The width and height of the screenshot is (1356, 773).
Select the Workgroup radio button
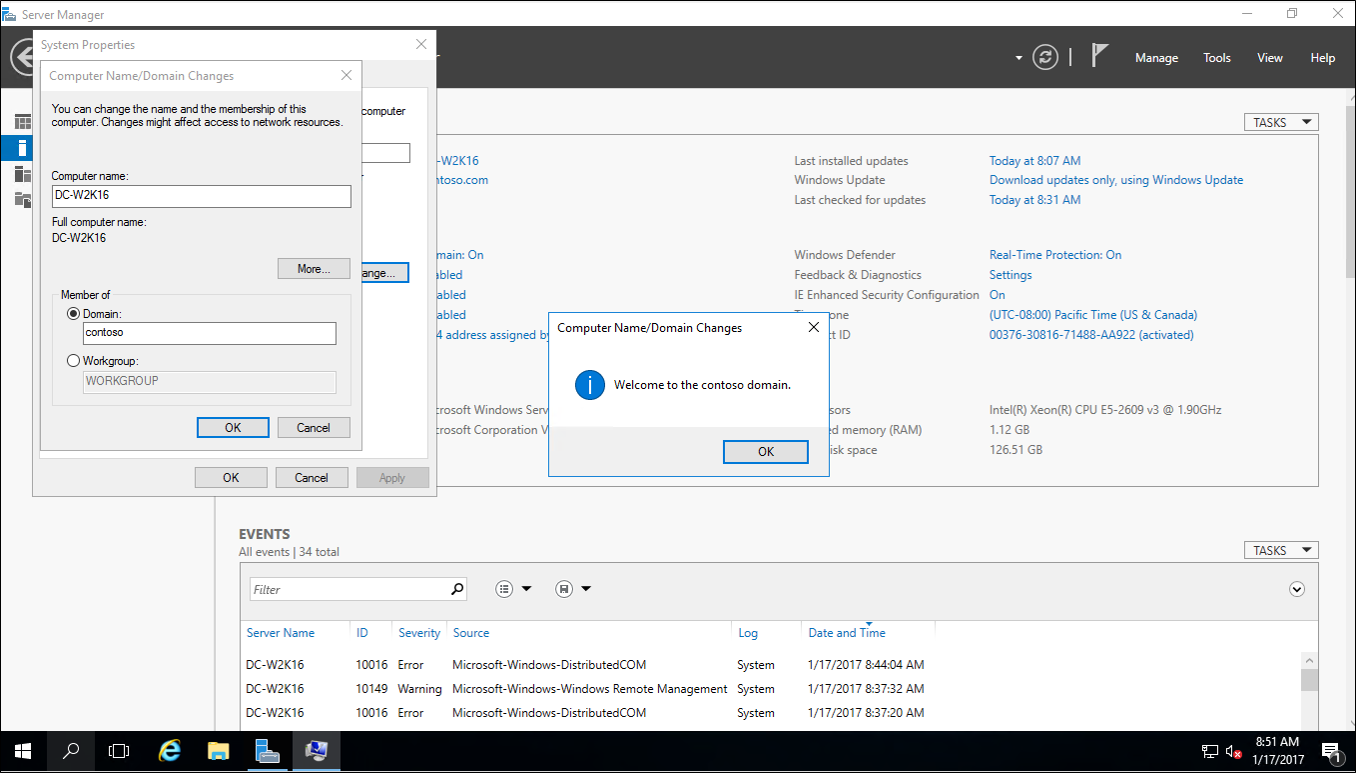(73, 361)
